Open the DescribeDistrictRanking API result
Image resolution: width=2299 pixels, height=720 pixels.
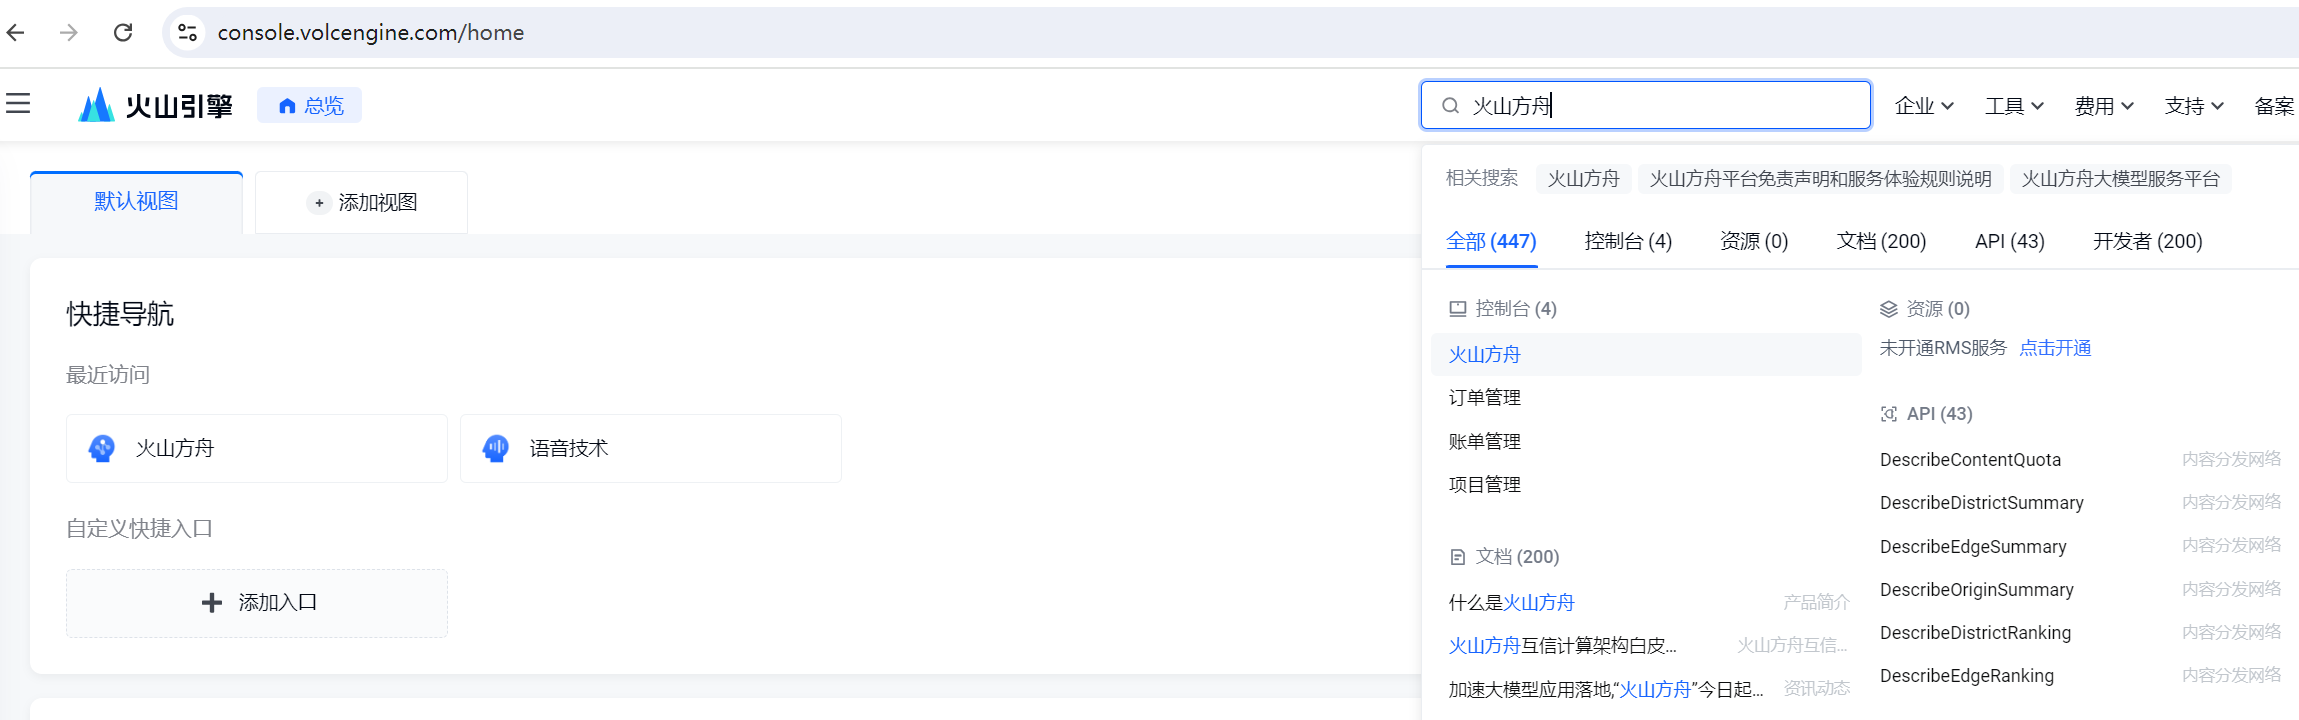coord(1975,633)
